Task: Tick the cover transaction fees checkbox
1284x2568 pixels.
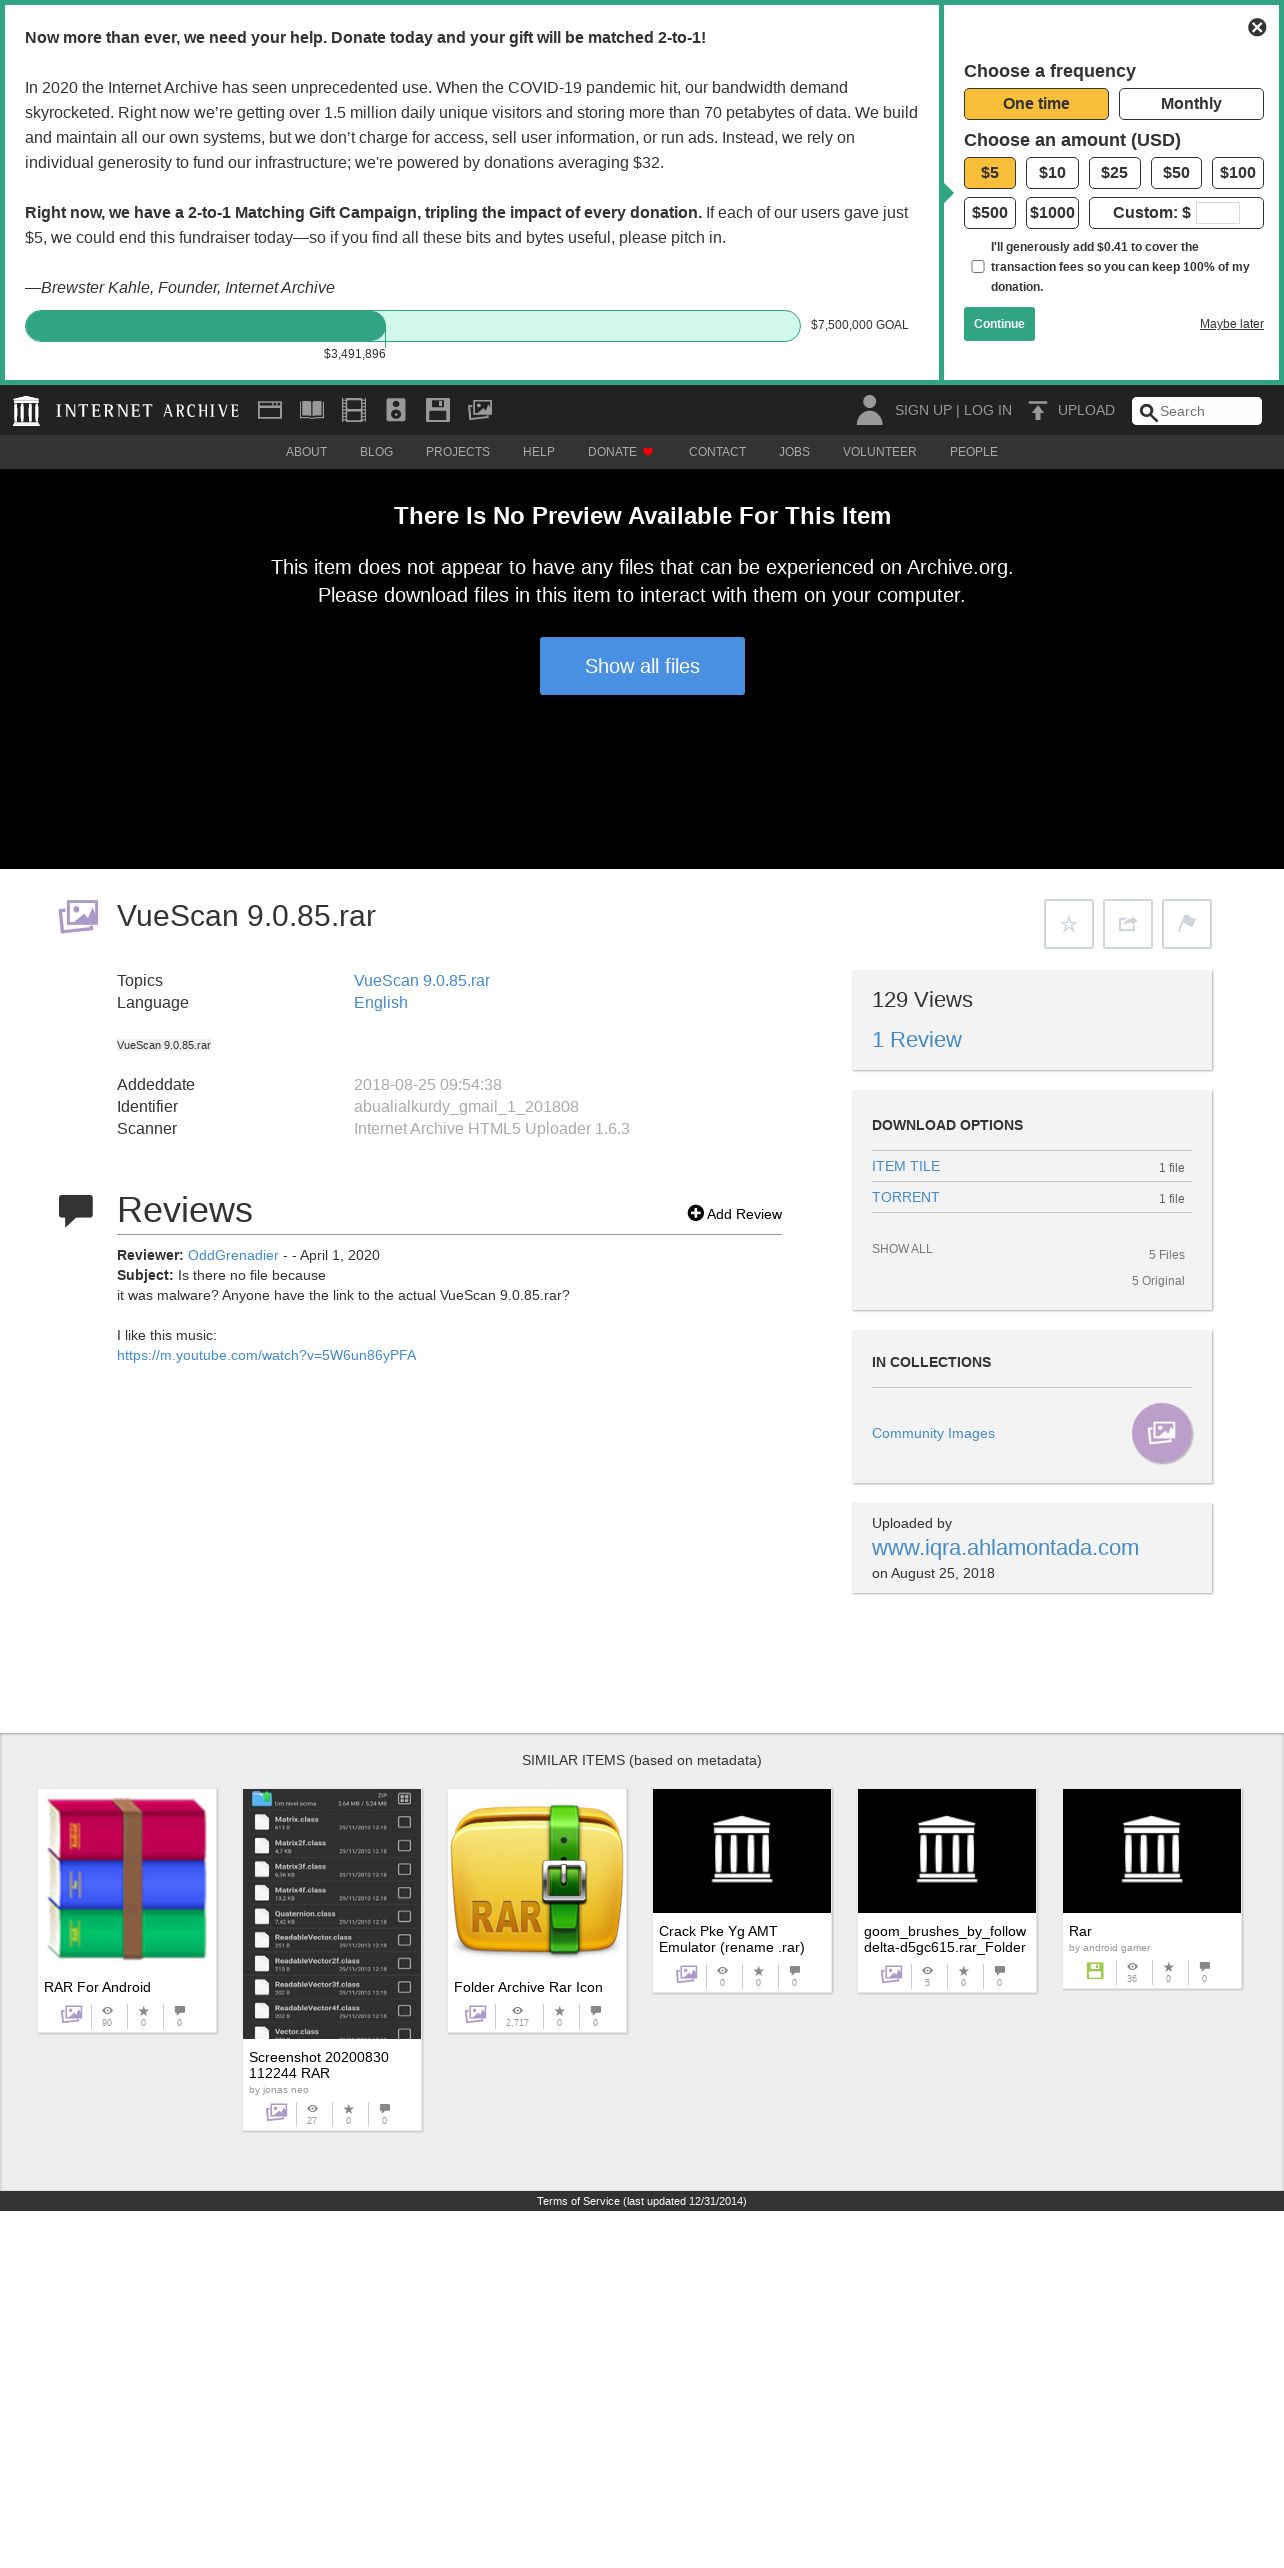Action: (978, 267)
